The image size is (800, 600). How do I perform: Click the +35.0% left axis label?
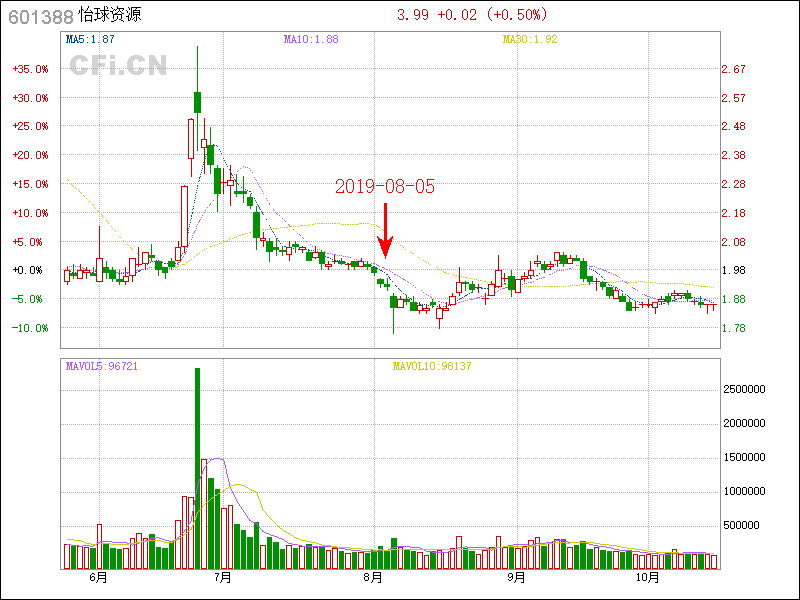(x=30, y=70)
